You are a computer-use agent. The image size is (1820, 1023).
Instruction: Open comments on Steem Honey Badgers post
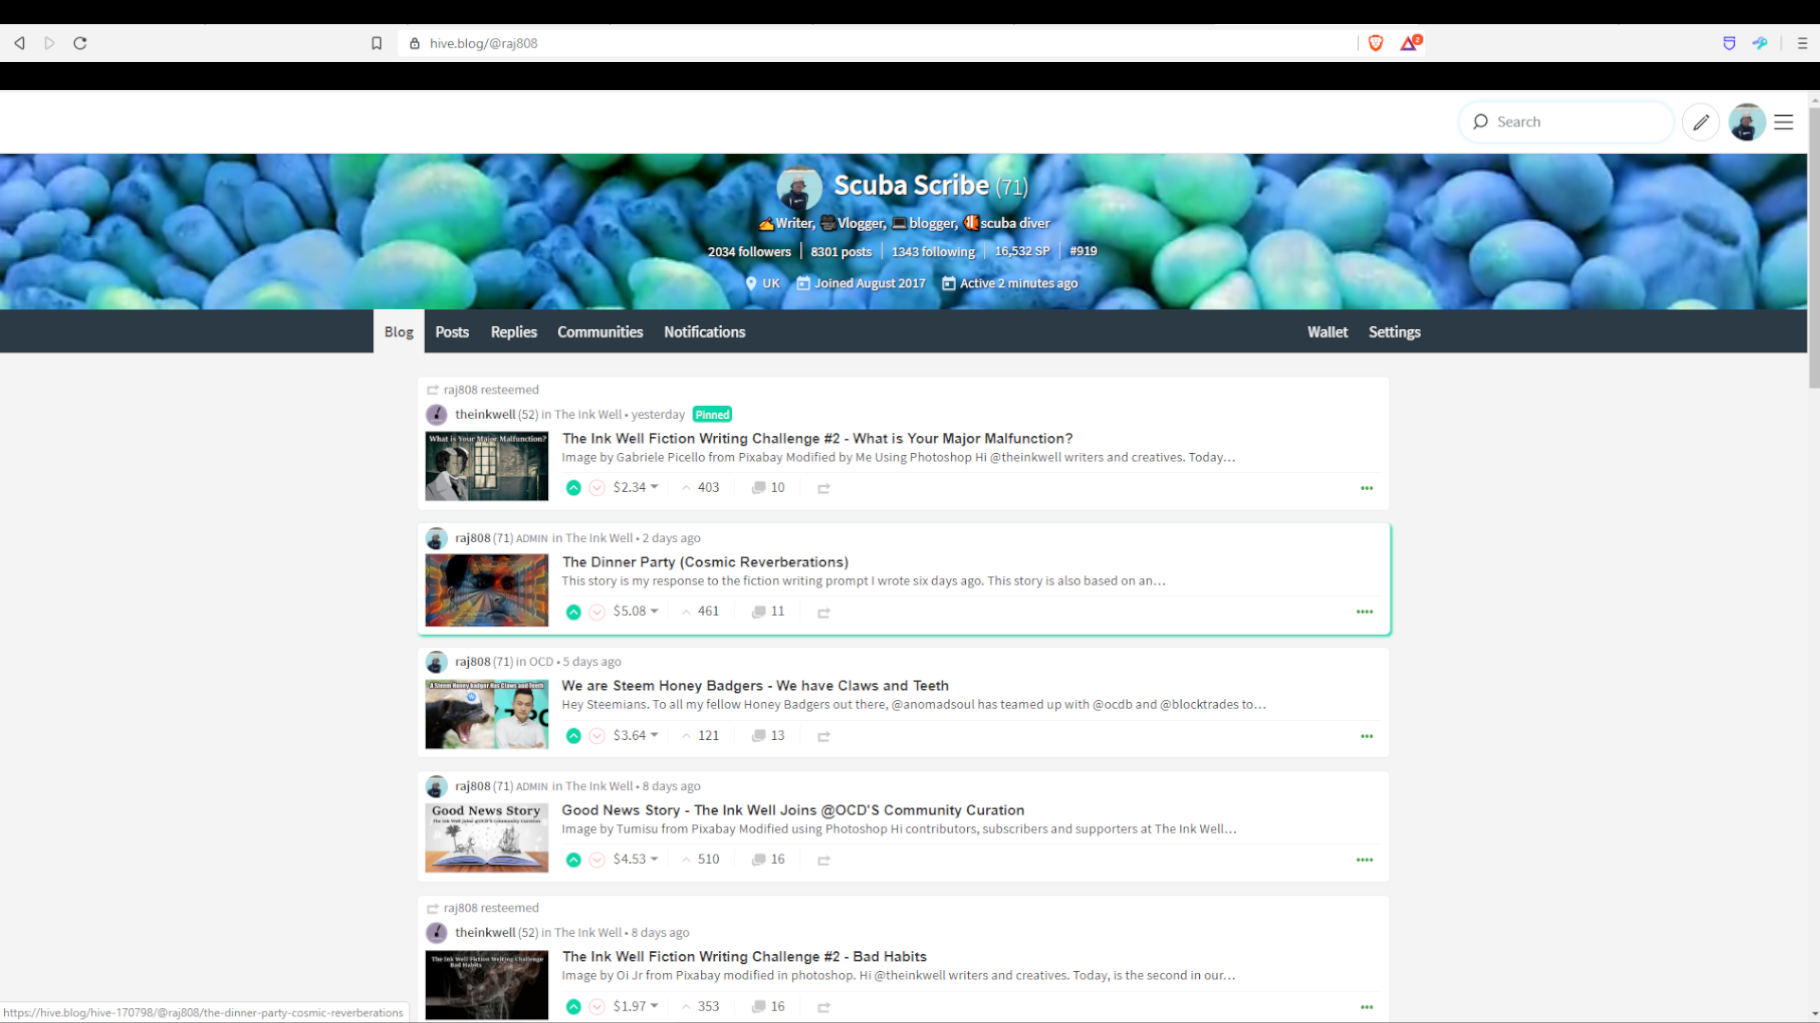[x=768, y=736]
